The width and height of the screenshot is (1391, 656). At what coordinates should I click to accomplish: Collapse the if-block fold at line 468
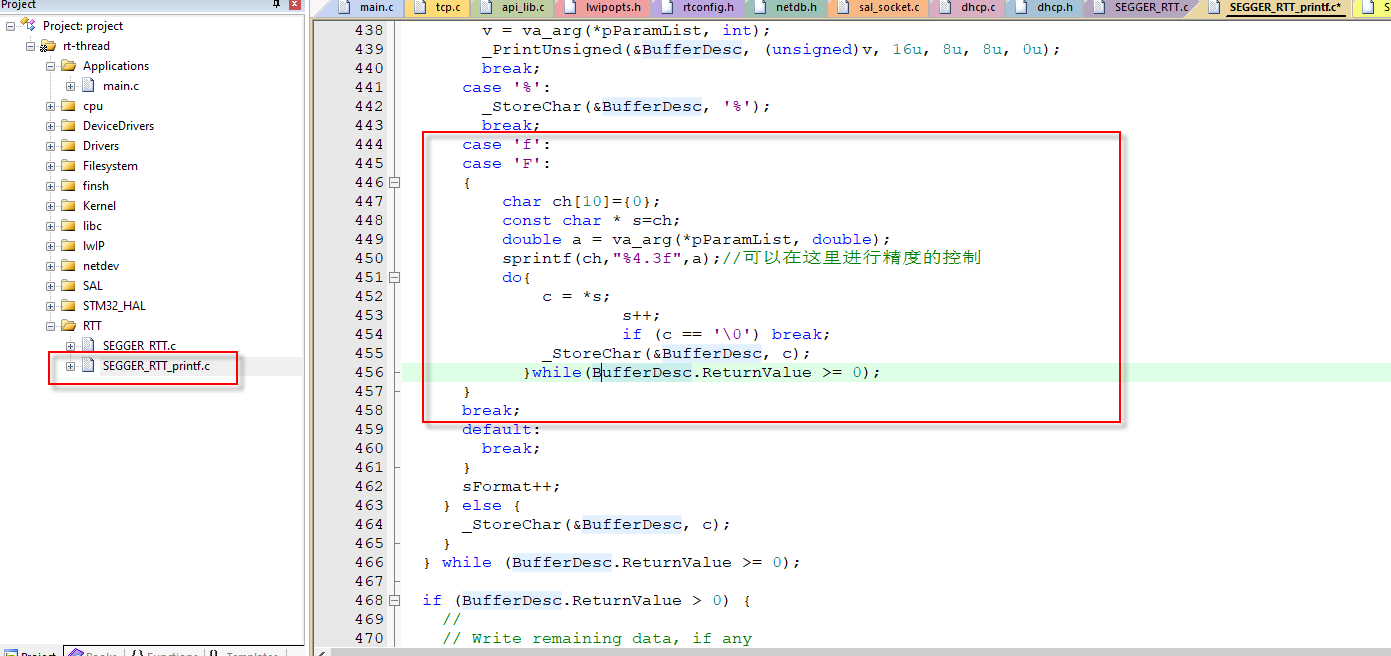pyautogui.click(x=395, y=601)
